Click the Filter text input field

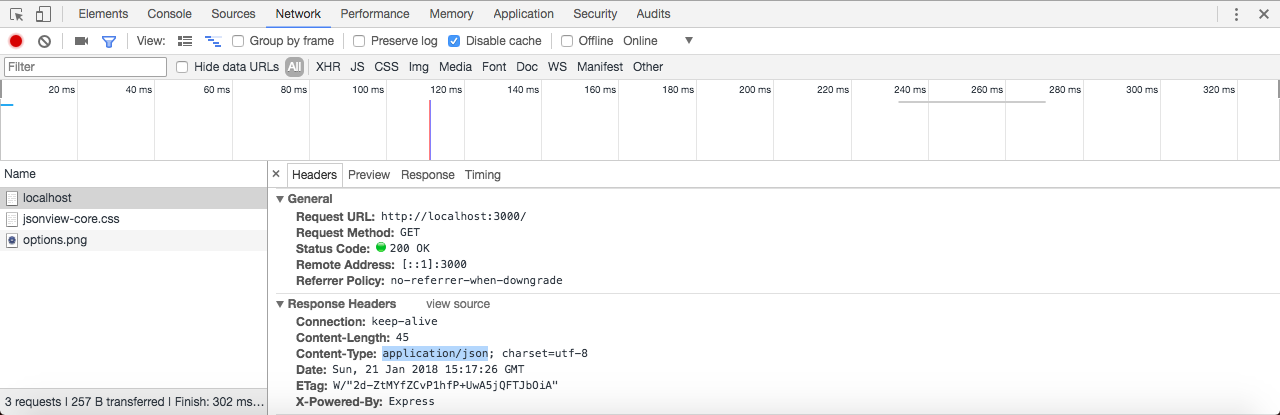pyautogui.click(x=85, y=67)
